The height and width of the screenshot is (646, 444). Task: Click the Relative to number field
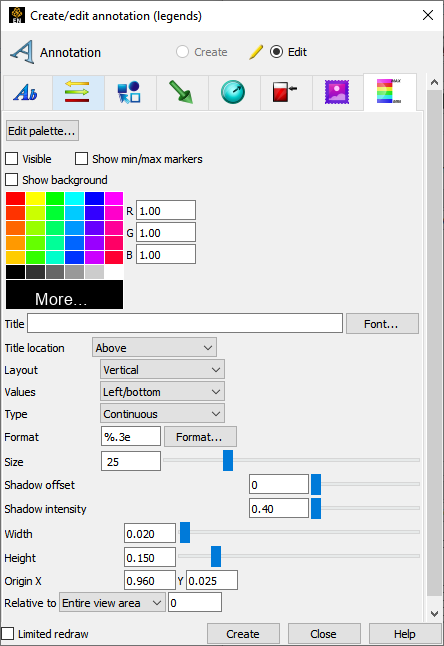tap(195, 602)
